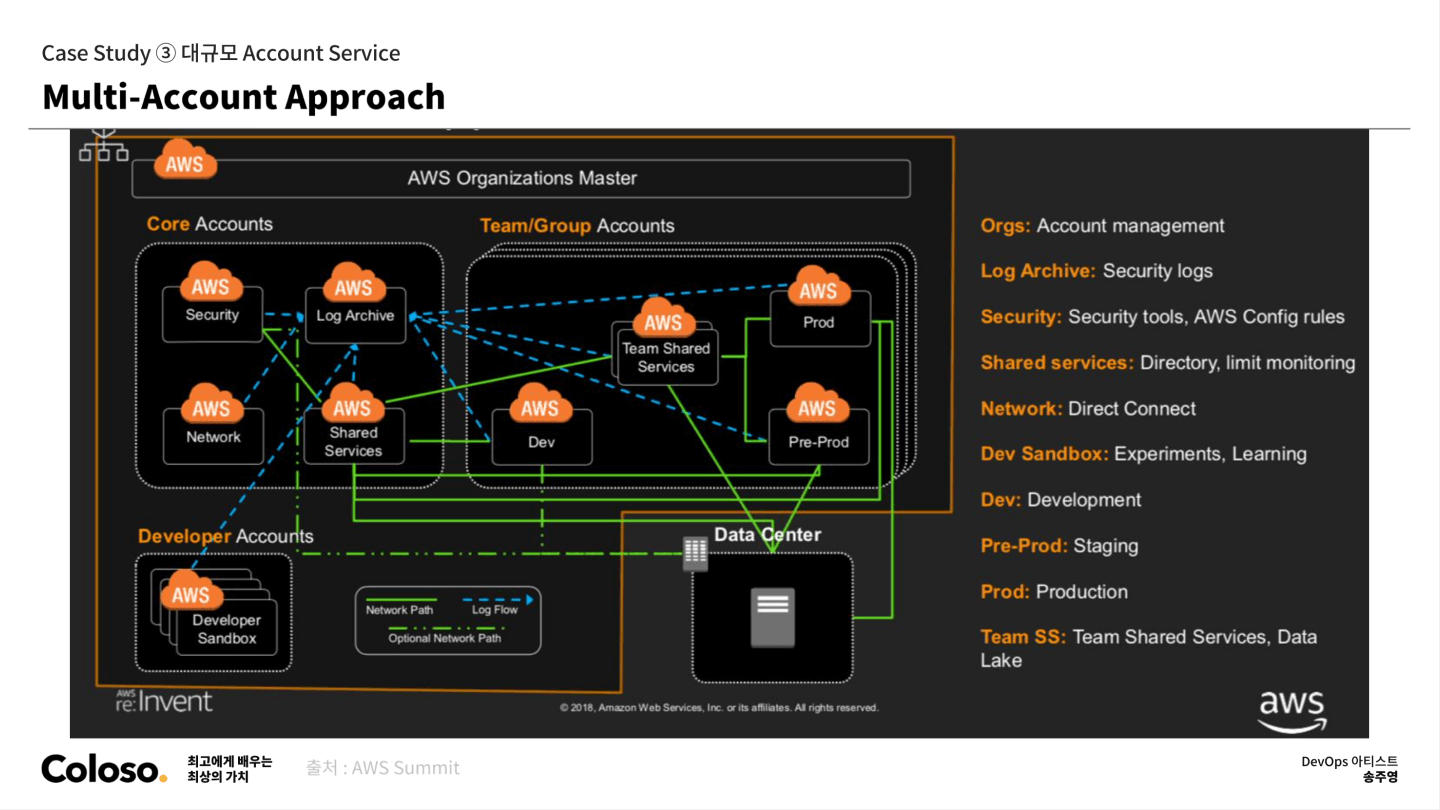The image size is (1440, 810).
Task: Click the Dev account box in the diagram
Action: 541,438
